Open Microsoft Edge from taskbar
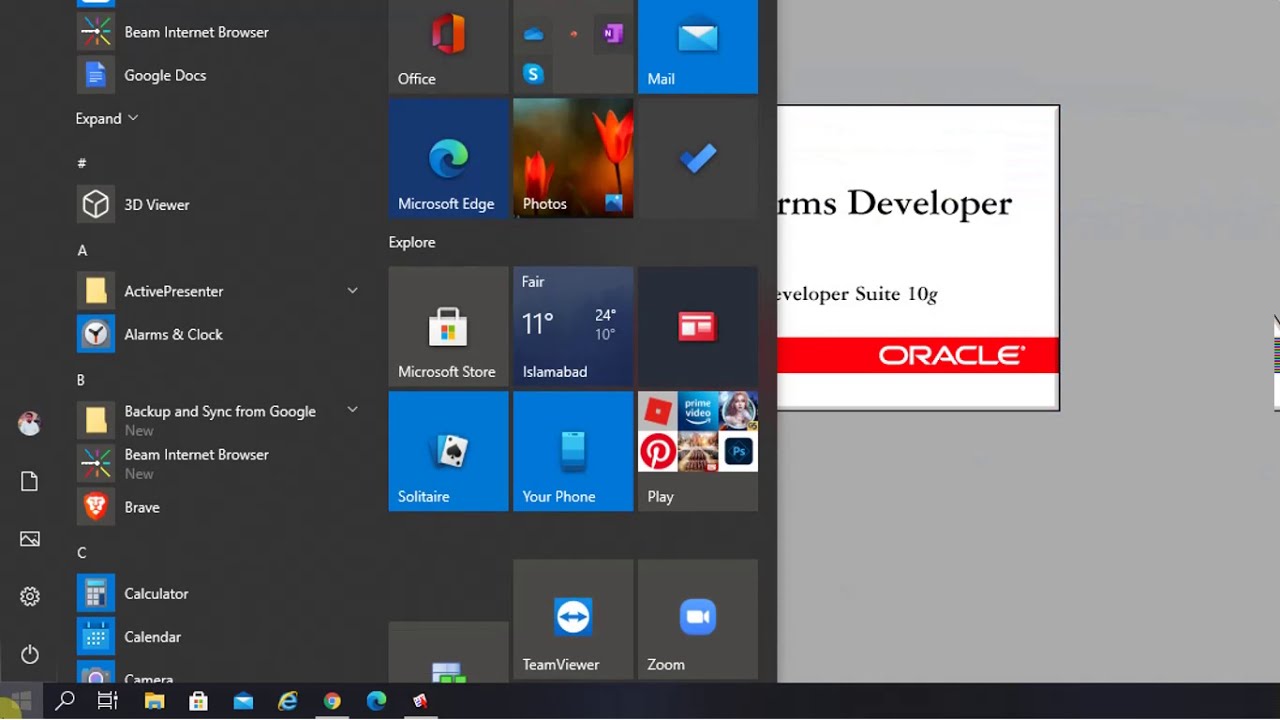 pyautogui.click(x=376, y=701)
